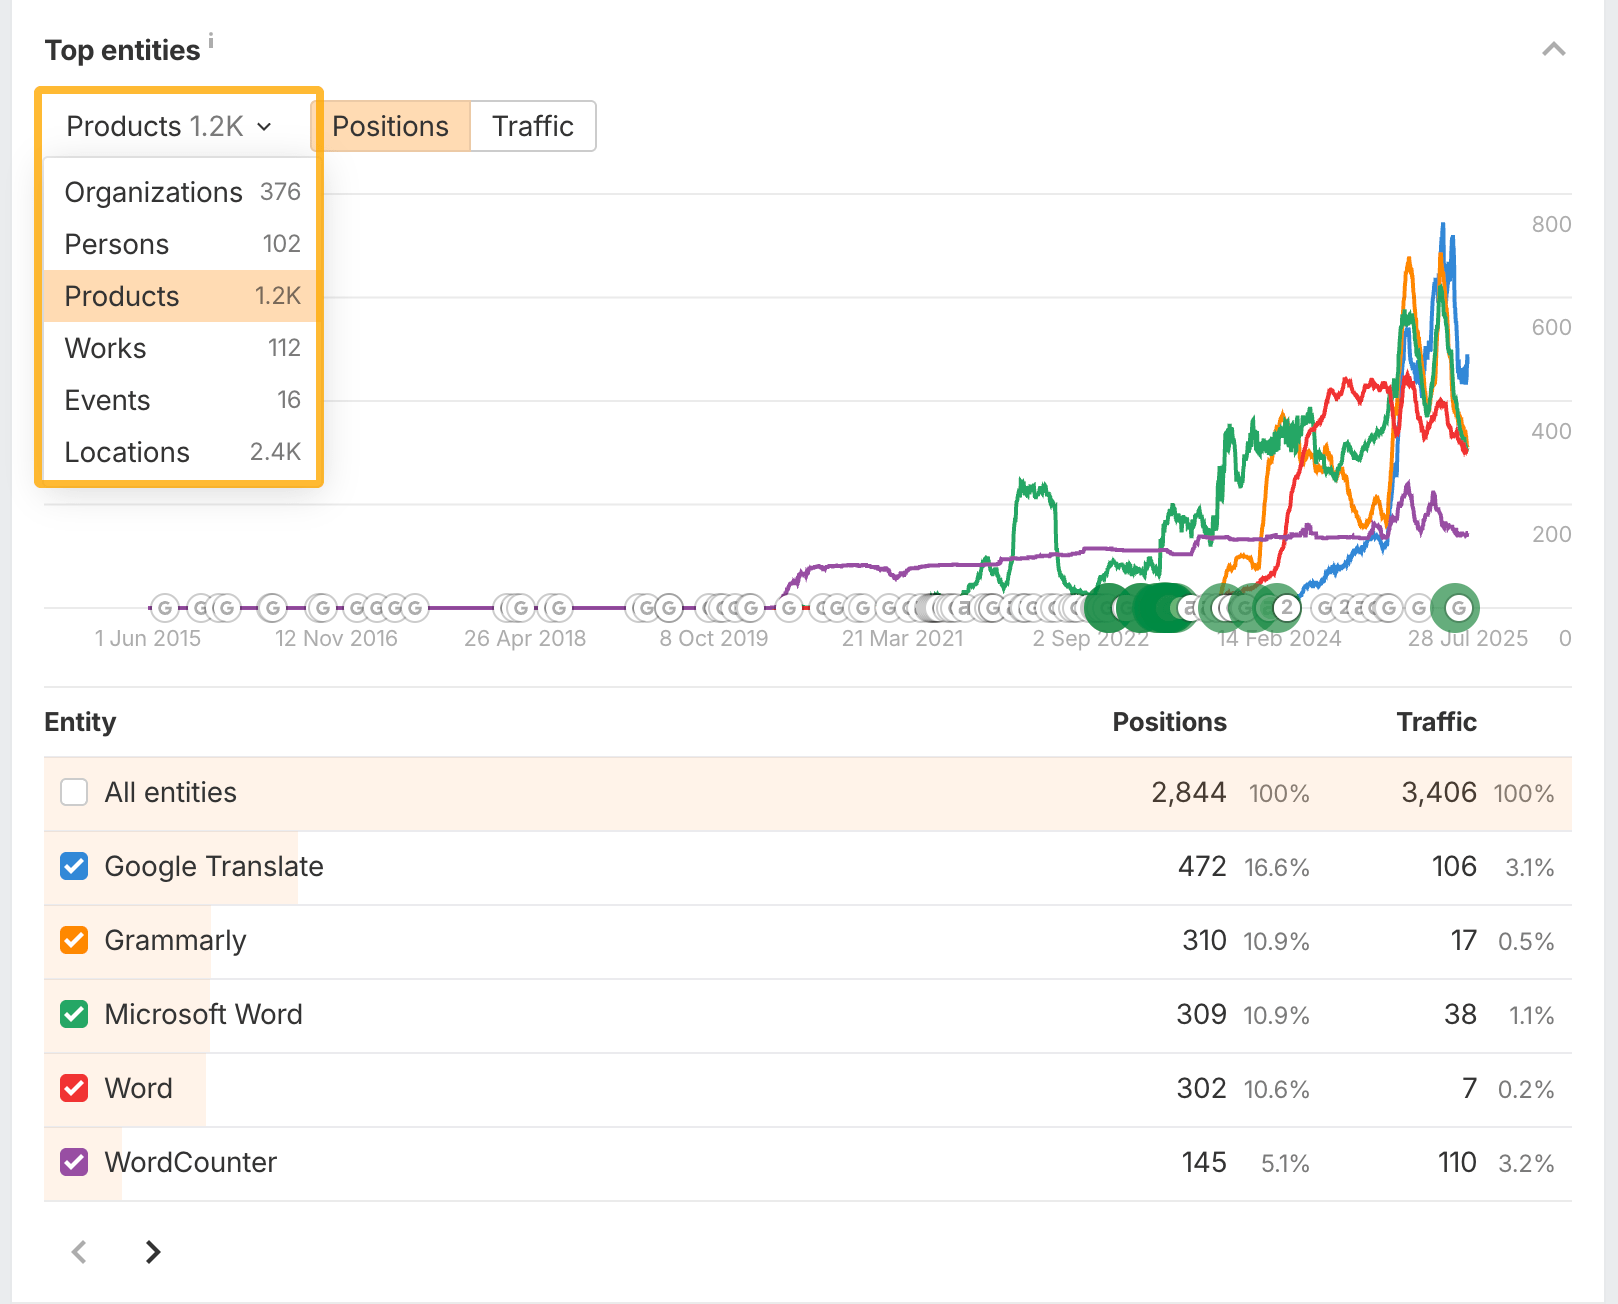Screen dimensions: 1618x1304
Task: Collapse the Top entities panel chevron
Action: 1553,49
